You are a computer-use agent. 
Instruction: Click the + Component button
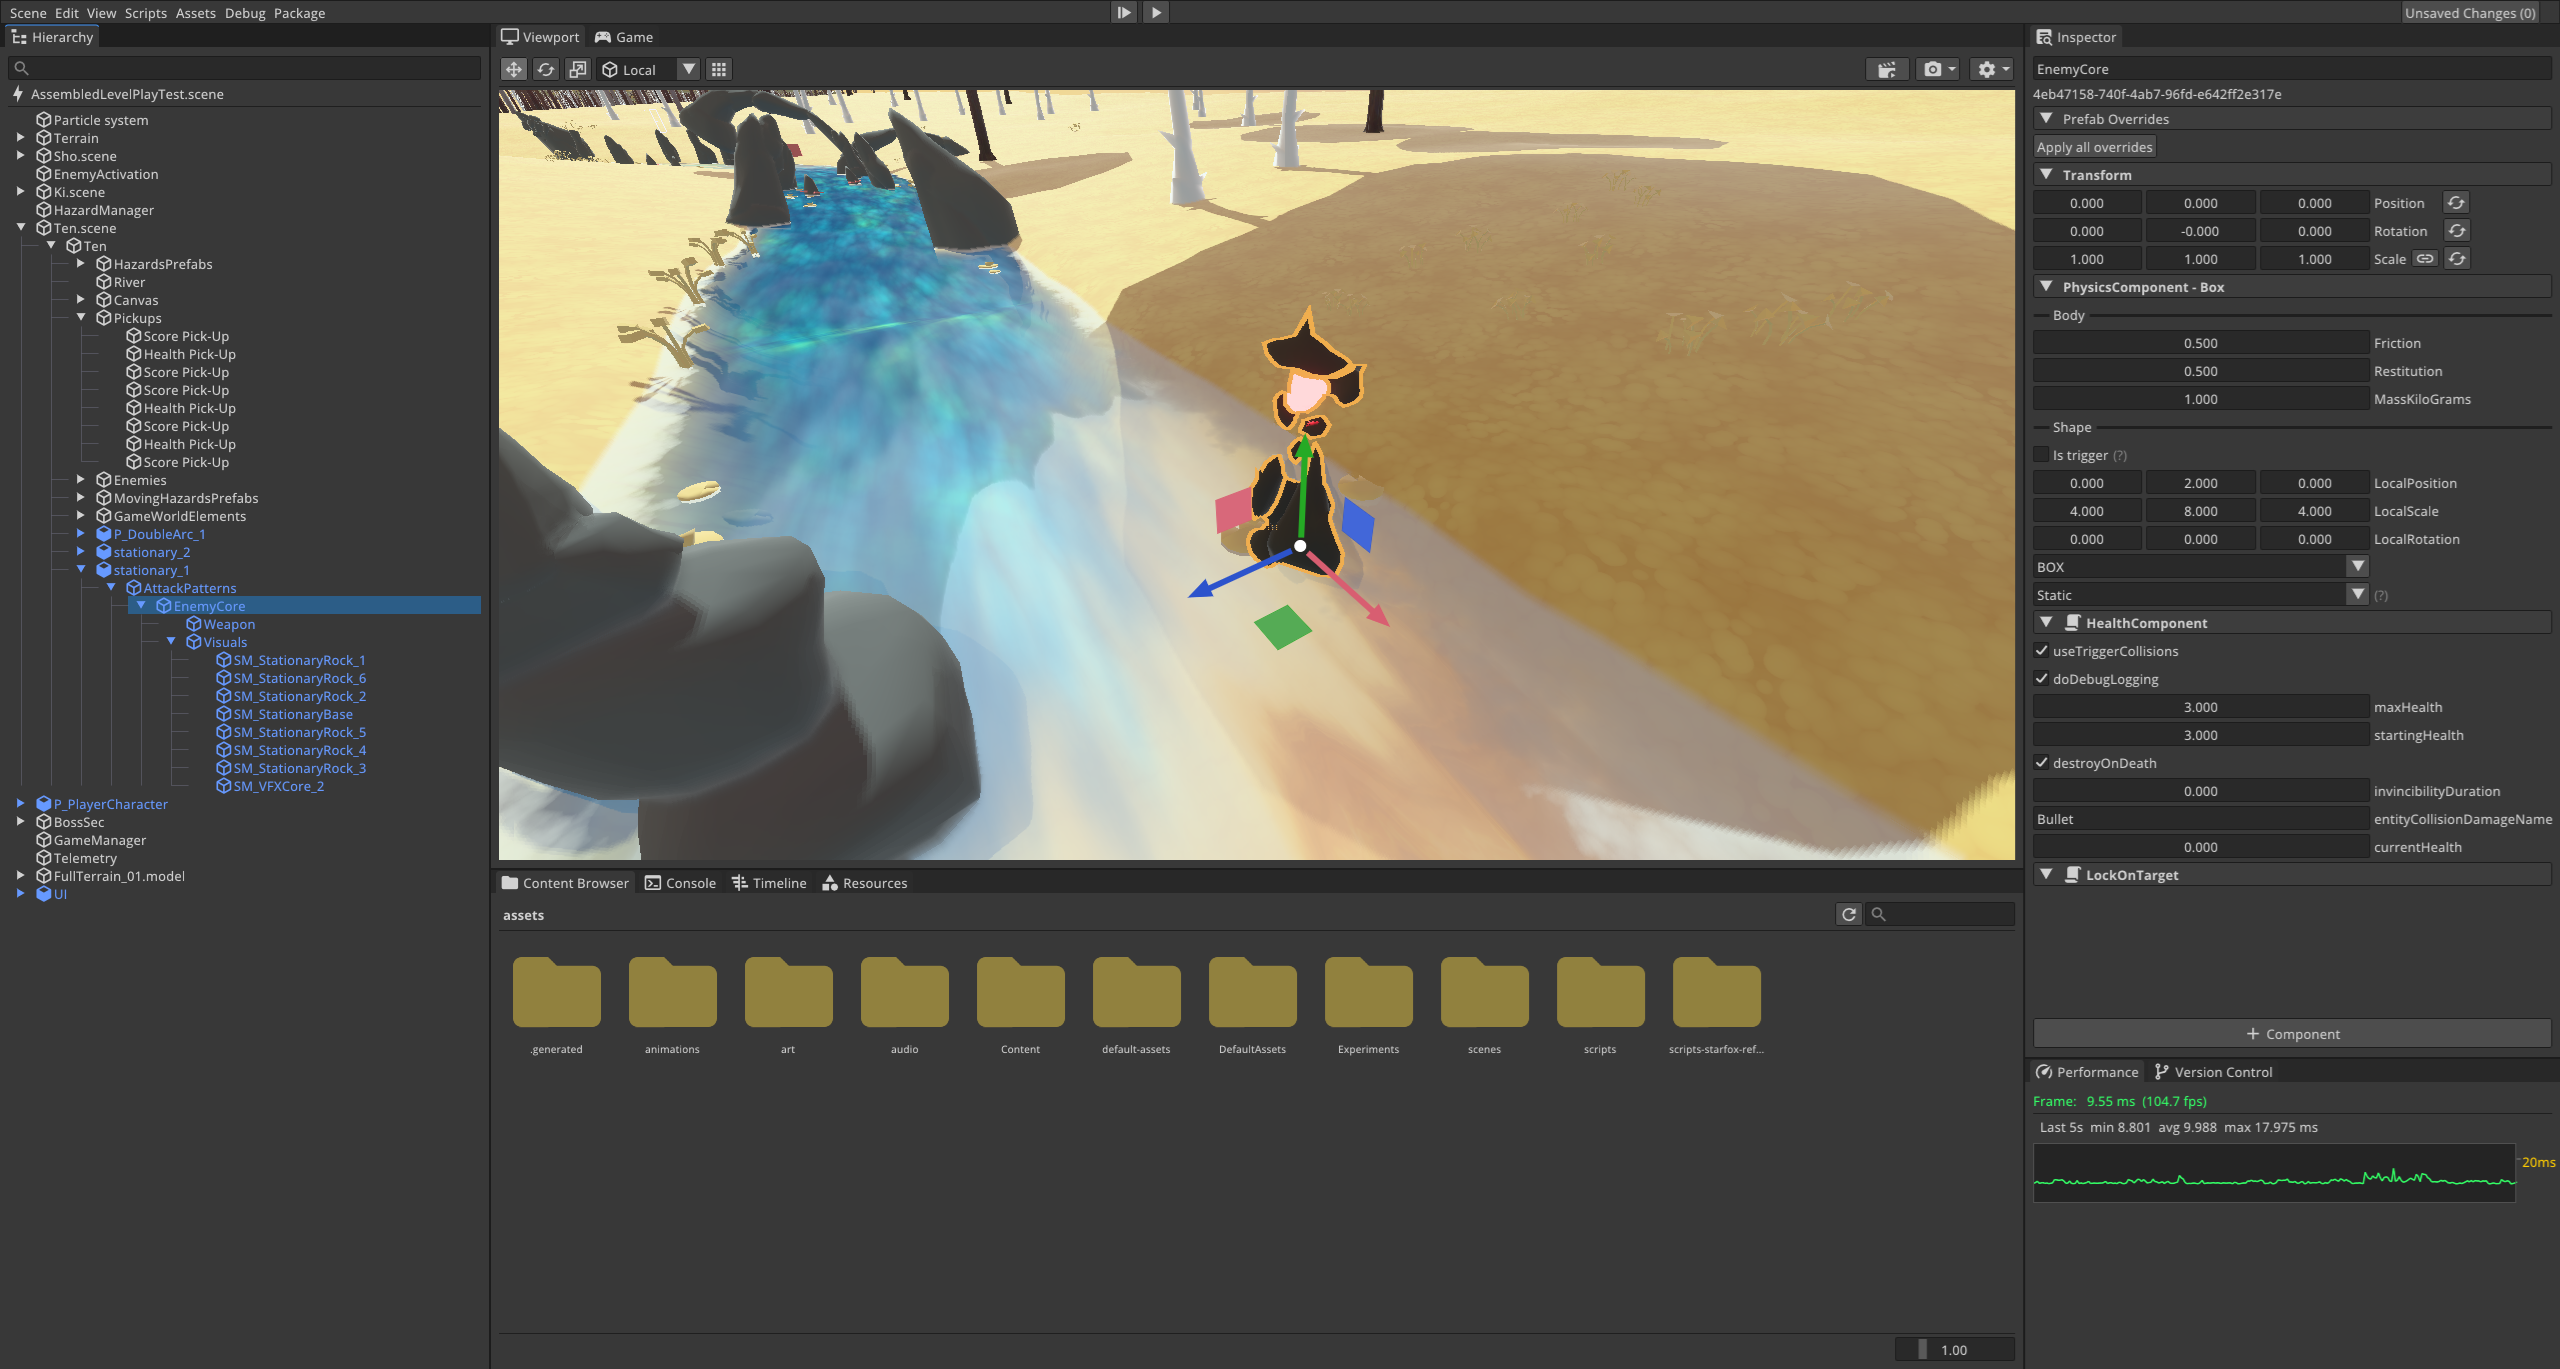(2292, 1034)
